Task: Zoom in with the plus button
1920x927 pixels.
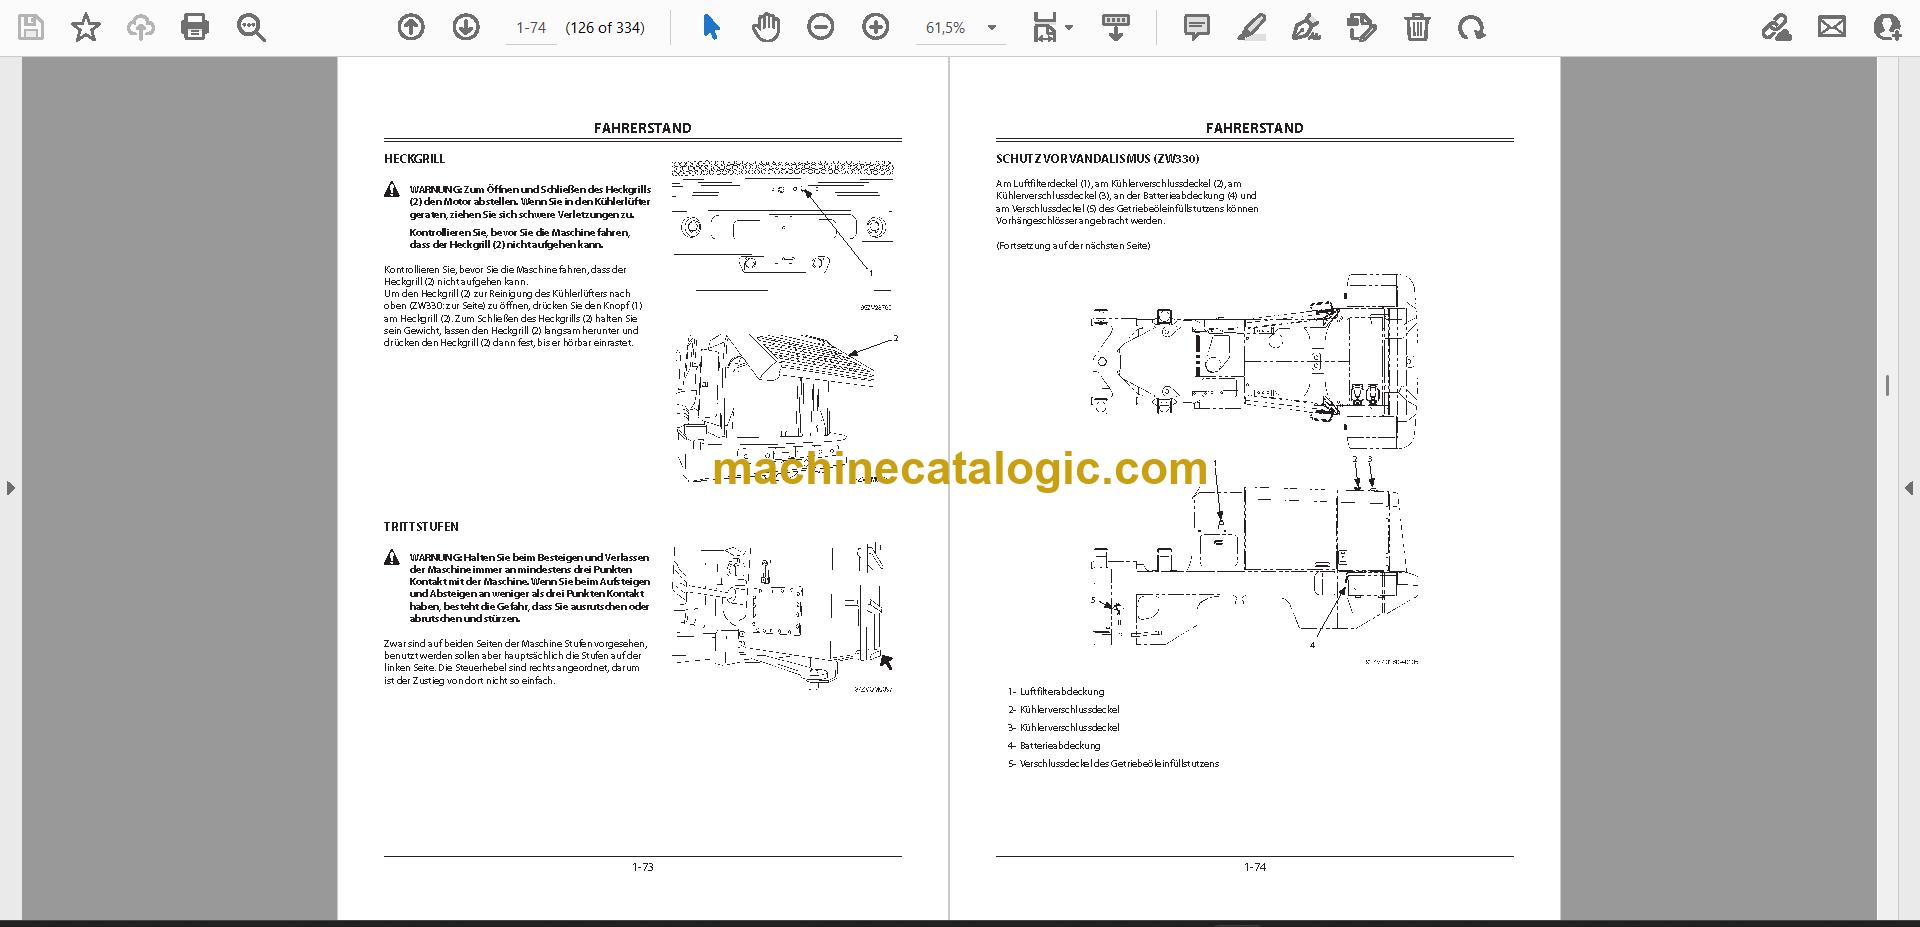Action: pos(876,27)
